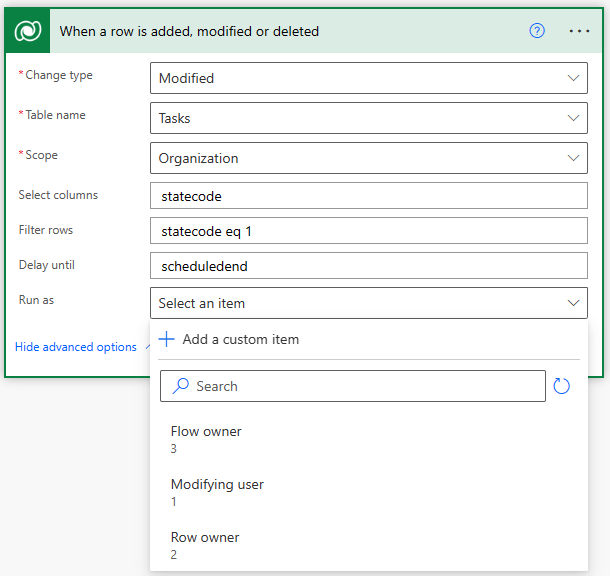
Task: Click the trigger title 'When a row is added, modified or deleted'
Action: [189, 31]
